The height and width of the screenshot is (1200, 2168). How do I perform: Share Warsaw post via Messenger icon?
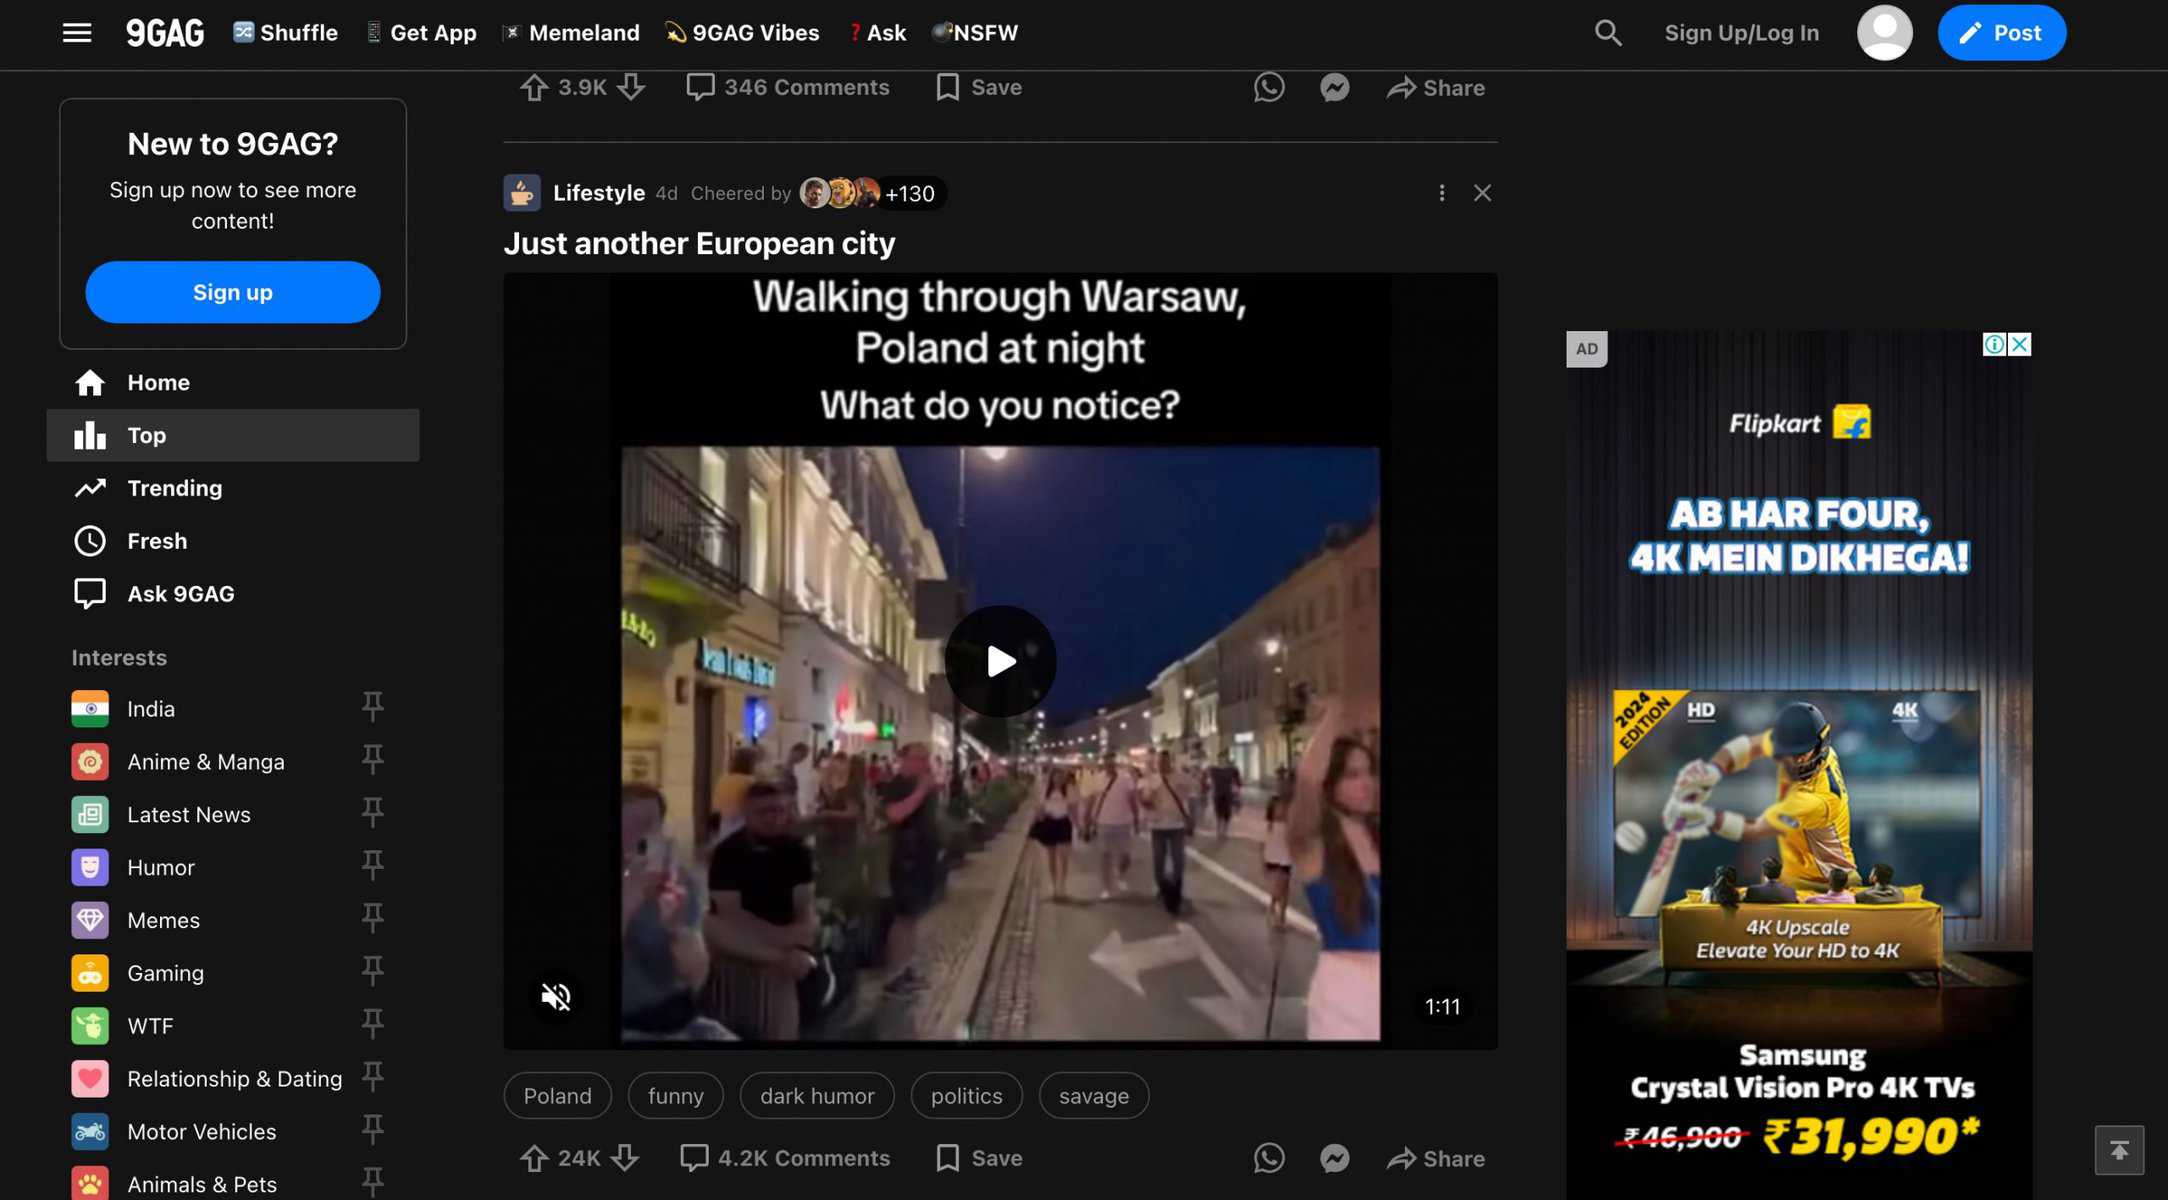tap(1335, 1158)
